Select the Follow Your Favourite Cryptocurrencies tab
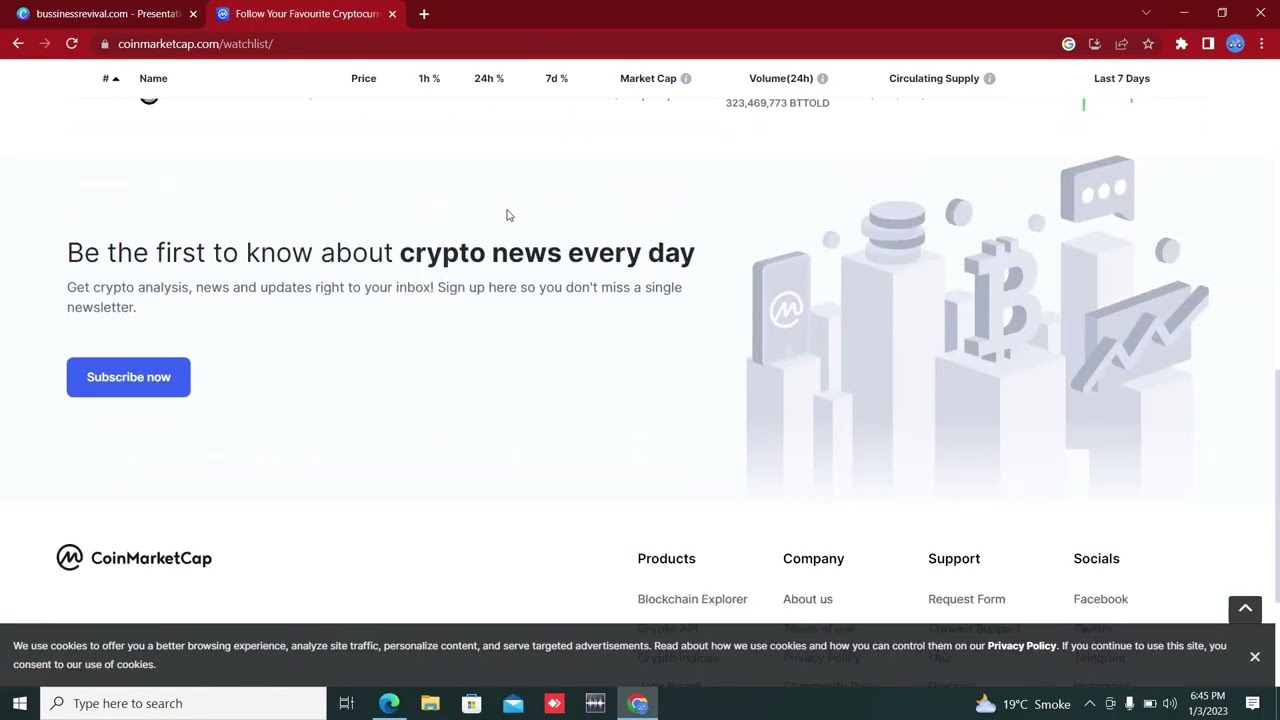Viewport: 1280px width, 720px height. point(306,14)
